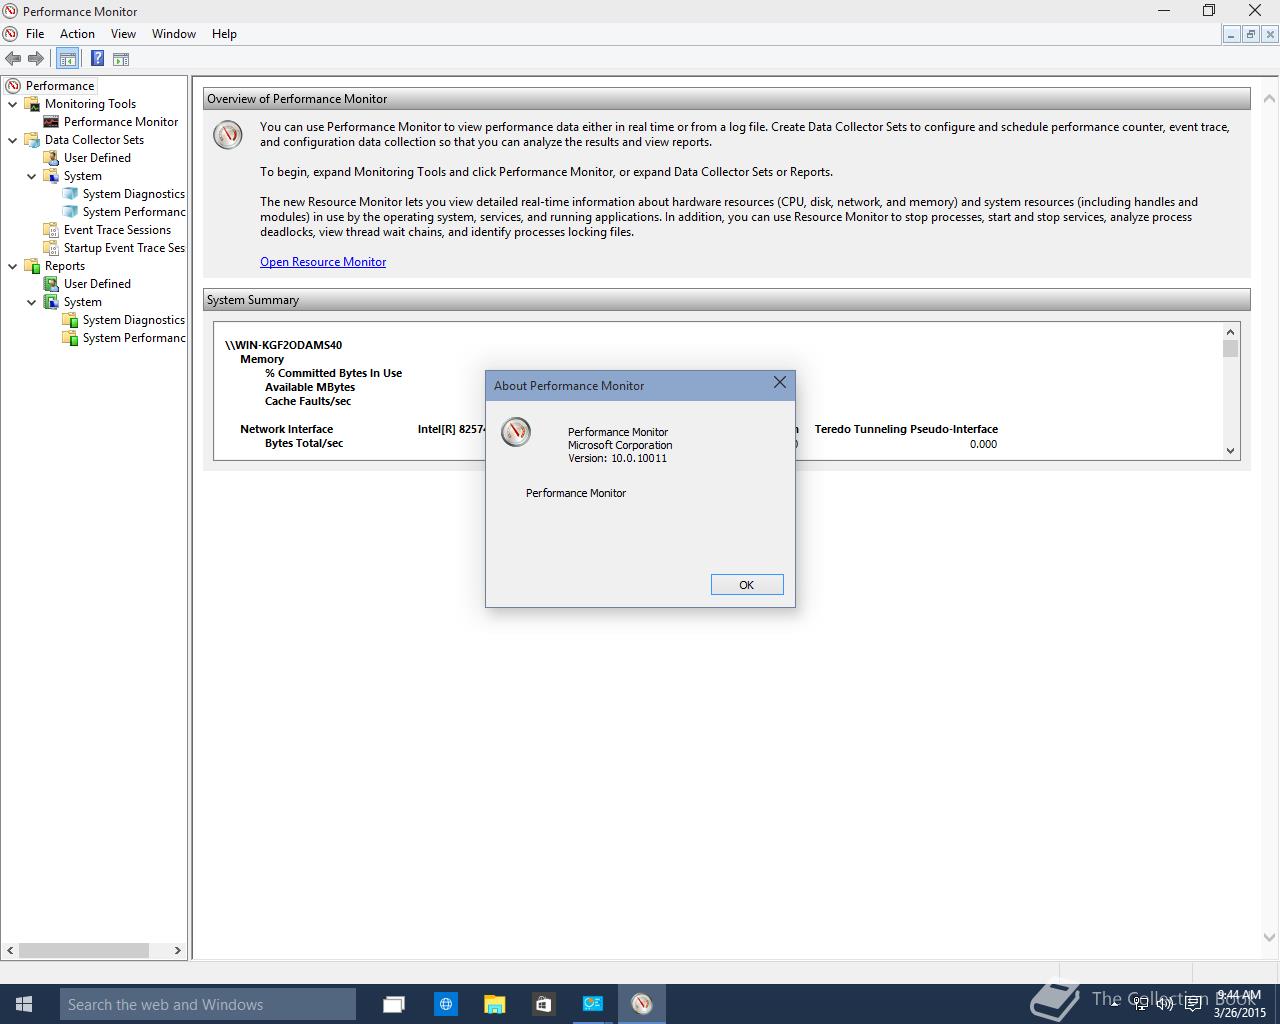Toggle the Show/Hide Console Tree toolbar icon
The height and width of the screenshot is (1024, 1280).
[x=67, y=59]
